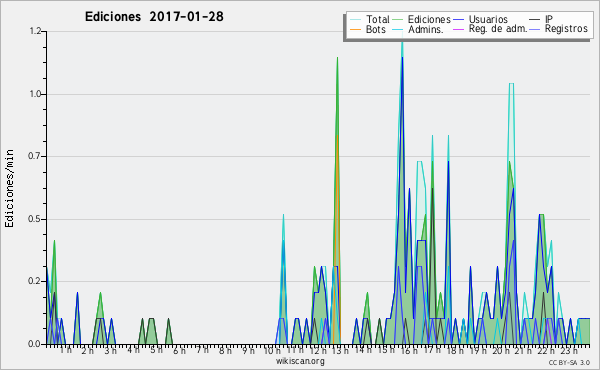Click the tallest blue Usuarios peak near 16 h
Viewport: 600px width, 370px height.
tap(402, 58)
